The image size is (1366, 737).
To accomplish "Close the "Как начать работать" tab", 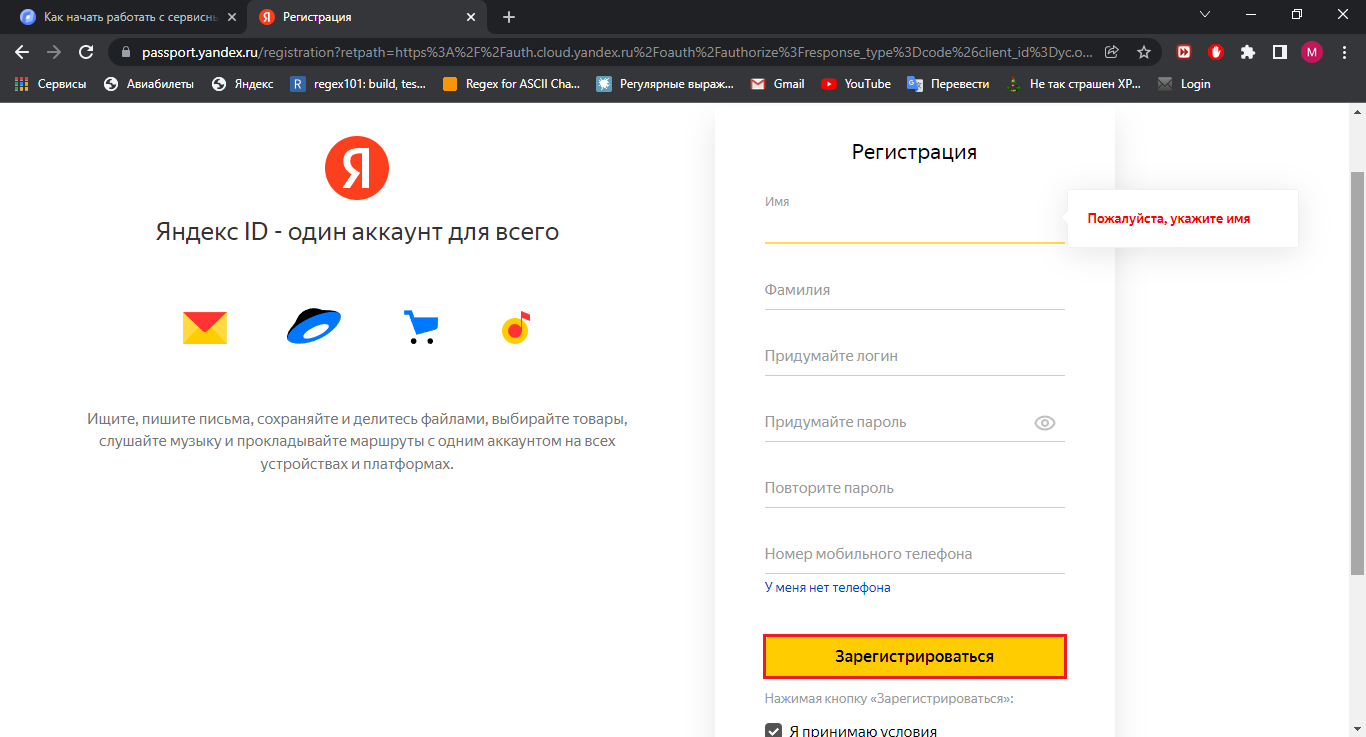I will [x=231, y=17].
